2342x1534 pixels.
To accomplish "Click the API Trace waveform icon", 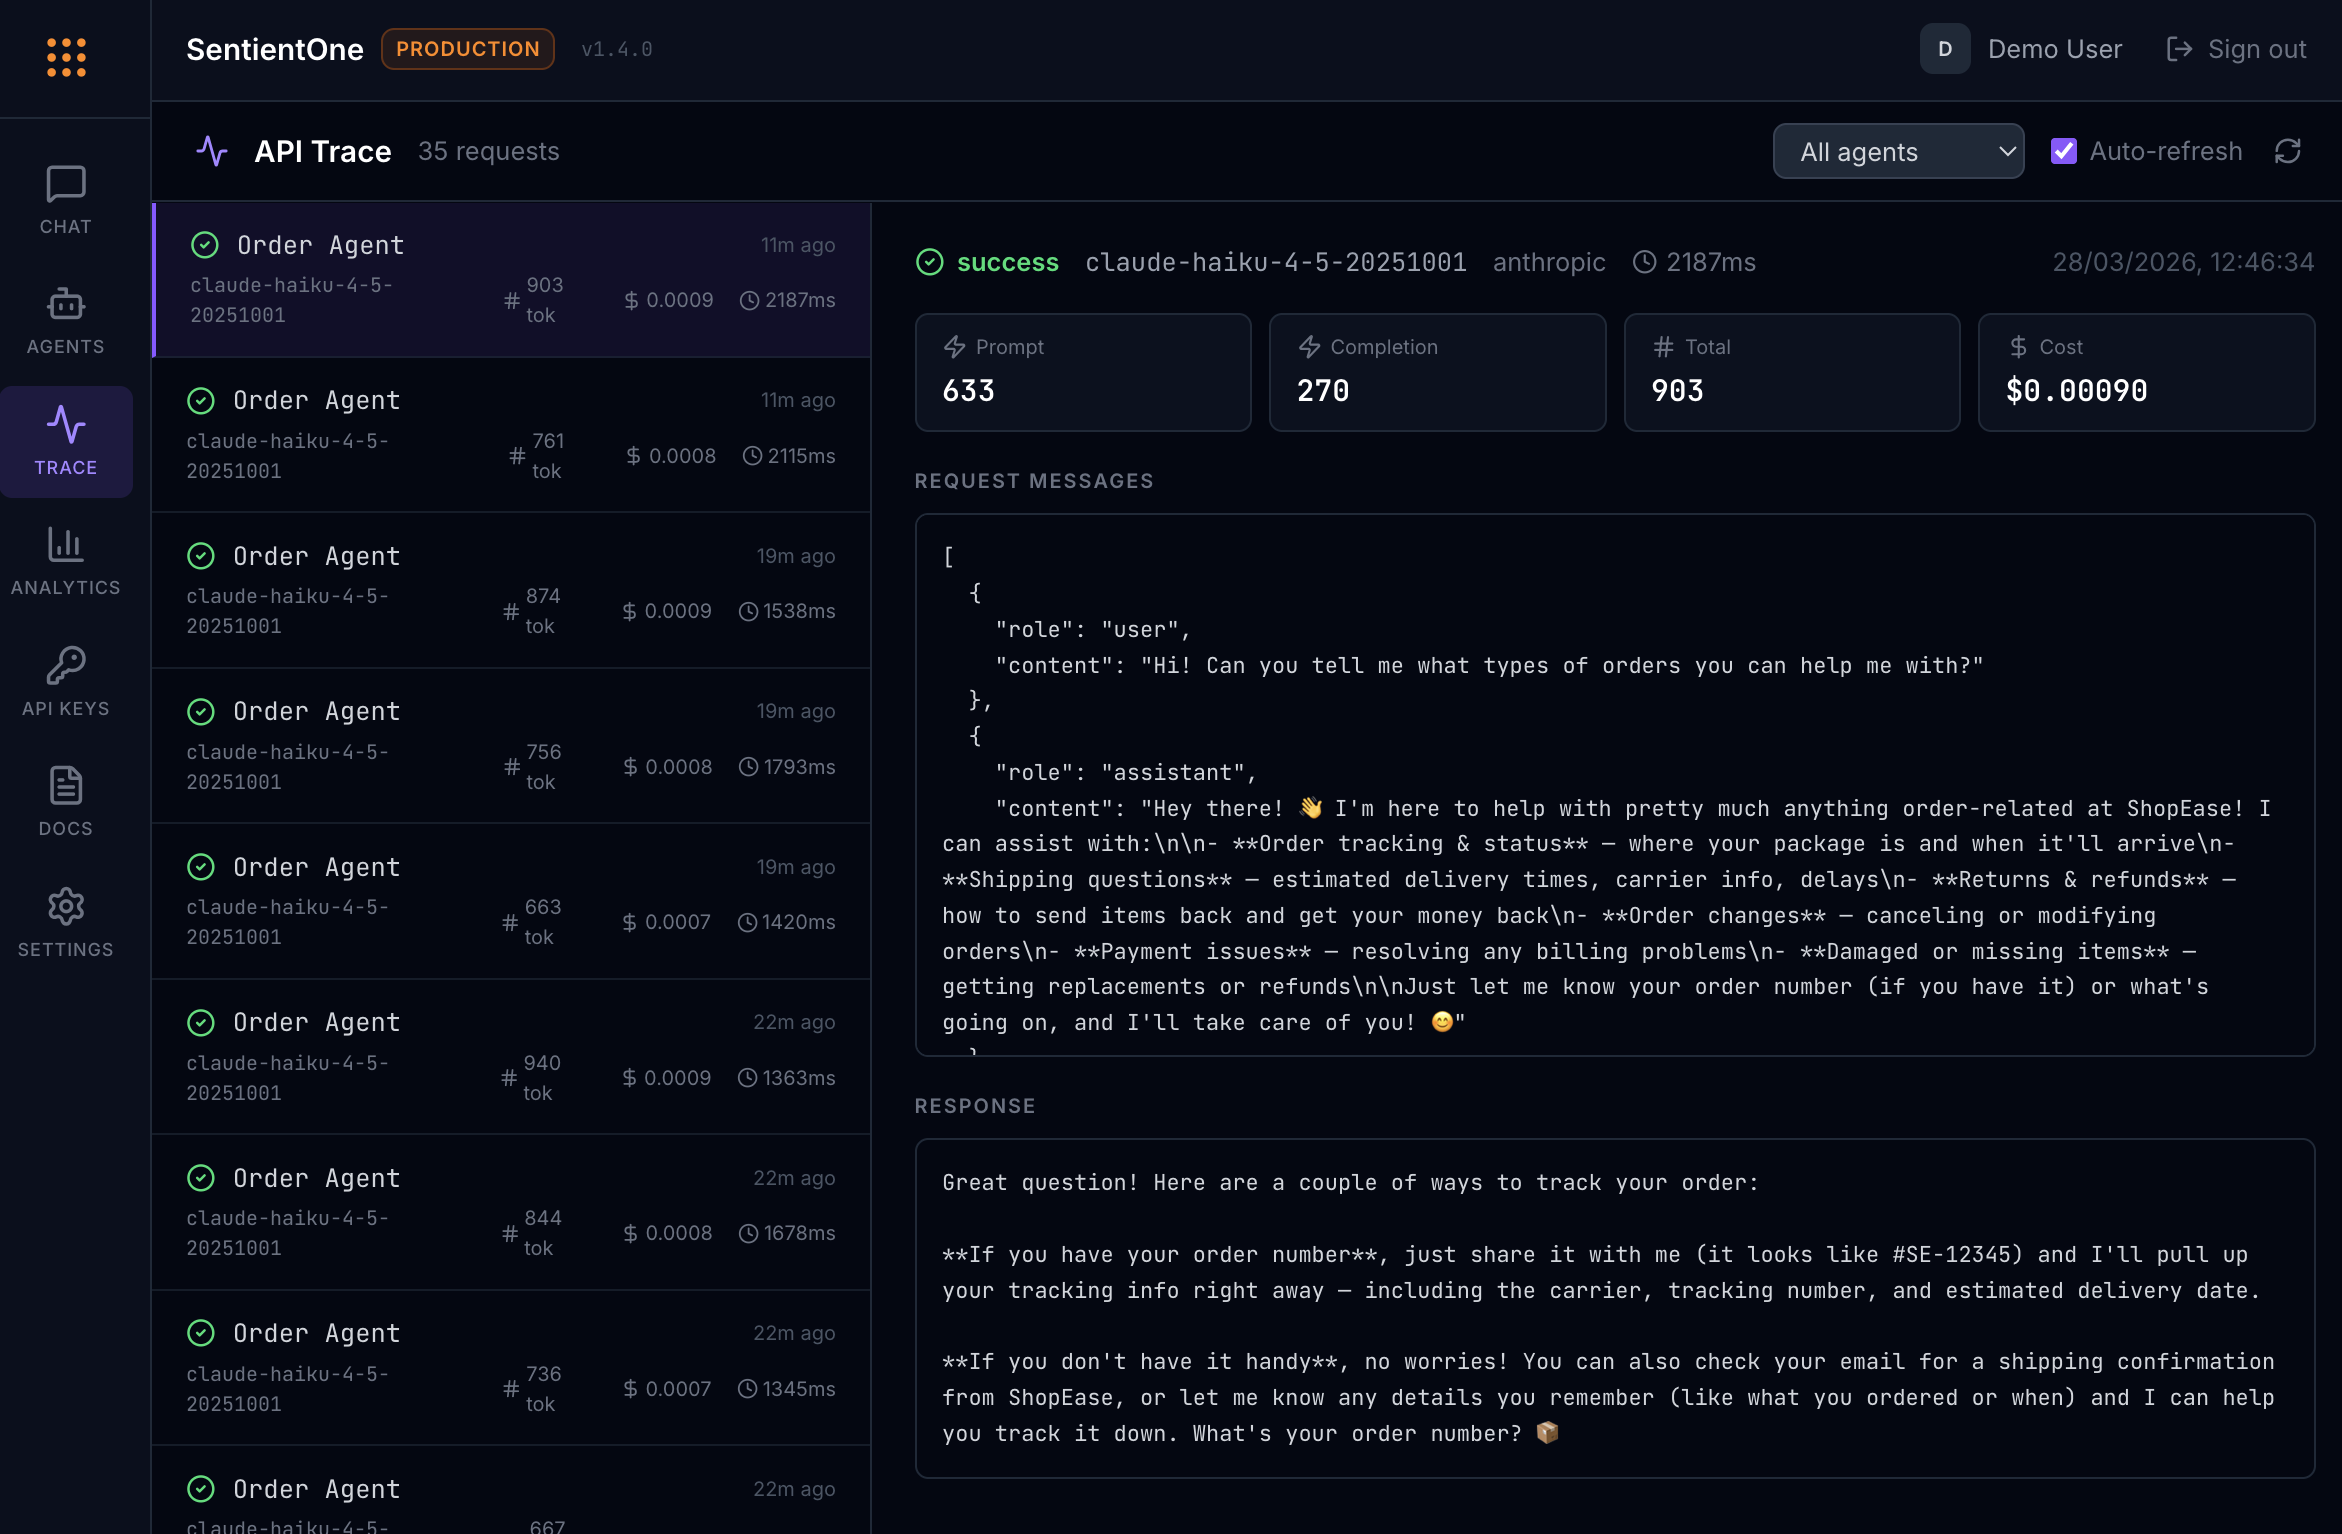I will pos(211,151).
